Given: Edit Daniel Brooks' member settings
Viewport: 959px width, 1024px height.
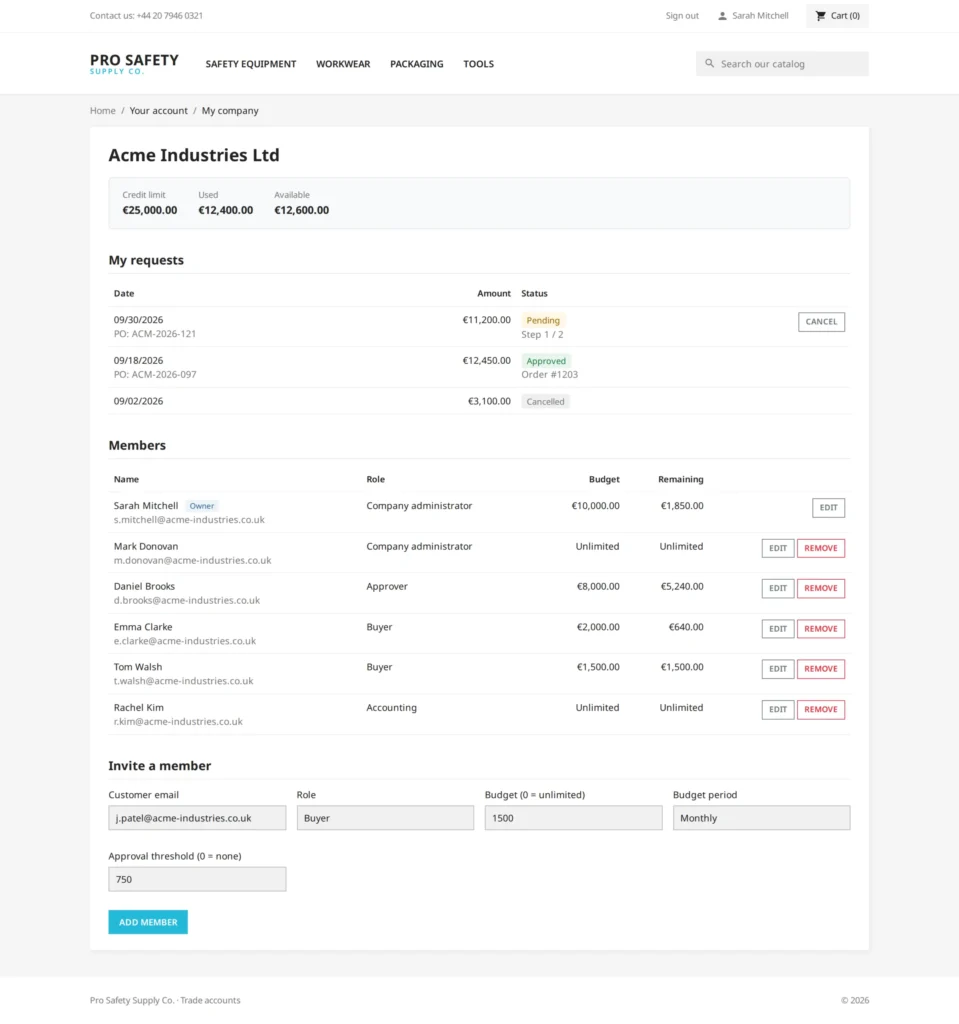Looking at the screenshot, I should [x=777, y=588].
